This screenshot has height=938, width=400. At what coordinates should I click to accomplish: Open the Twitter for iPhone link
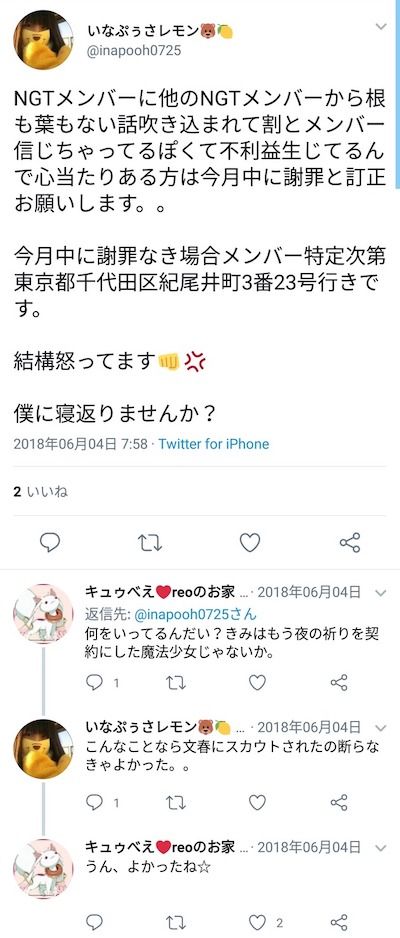pyautogui.click(x=213, y=444)
